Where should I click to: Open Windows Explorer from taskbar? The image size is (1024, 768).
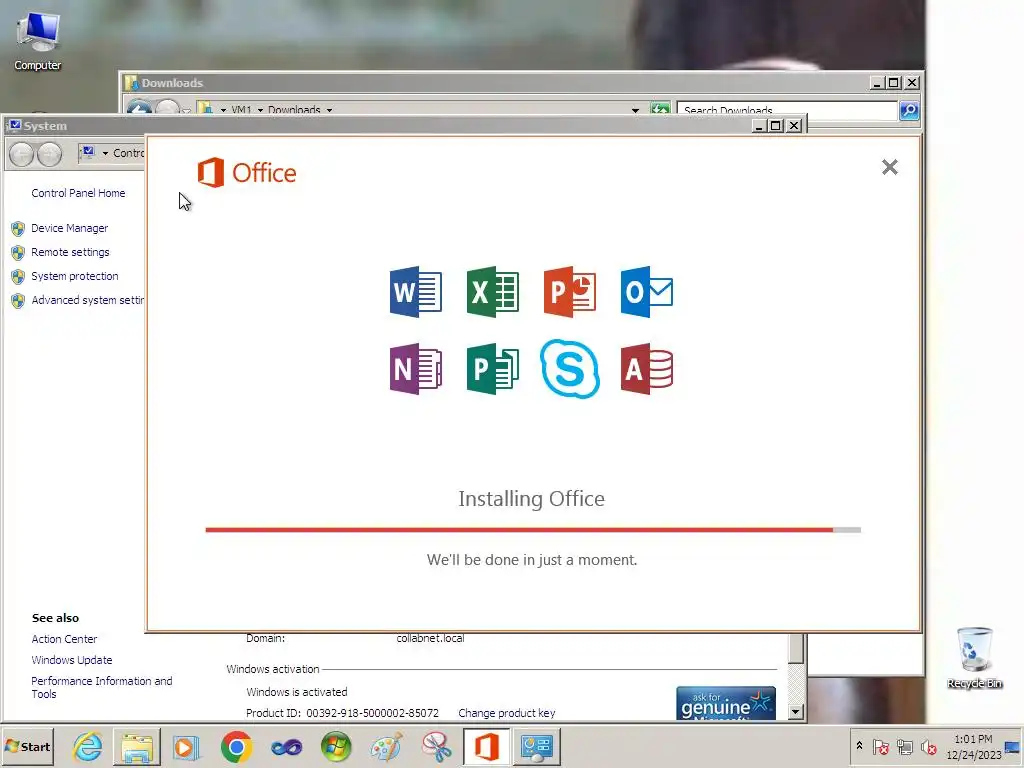[136, 747]
